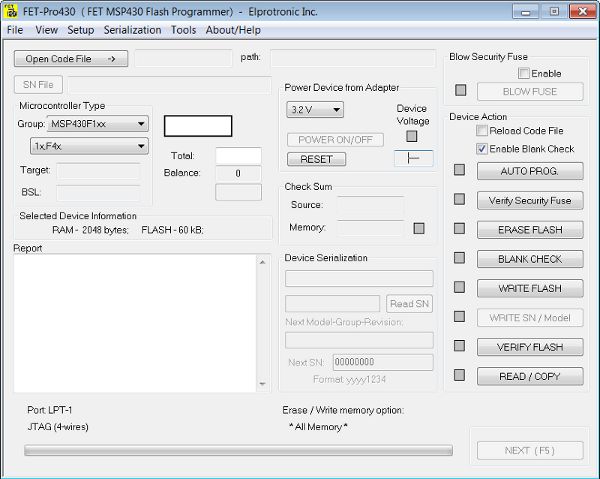Open the 3.2 V adapter voltage dropdown
Image resolution: width=600 pixels, height=479 pixels.
[x=315, y=110]
